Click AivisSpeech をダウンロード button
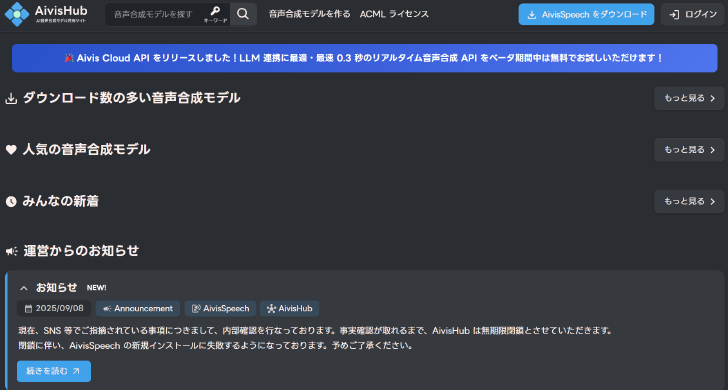Screen dimensions: 728x390 [x=586, y=14]
